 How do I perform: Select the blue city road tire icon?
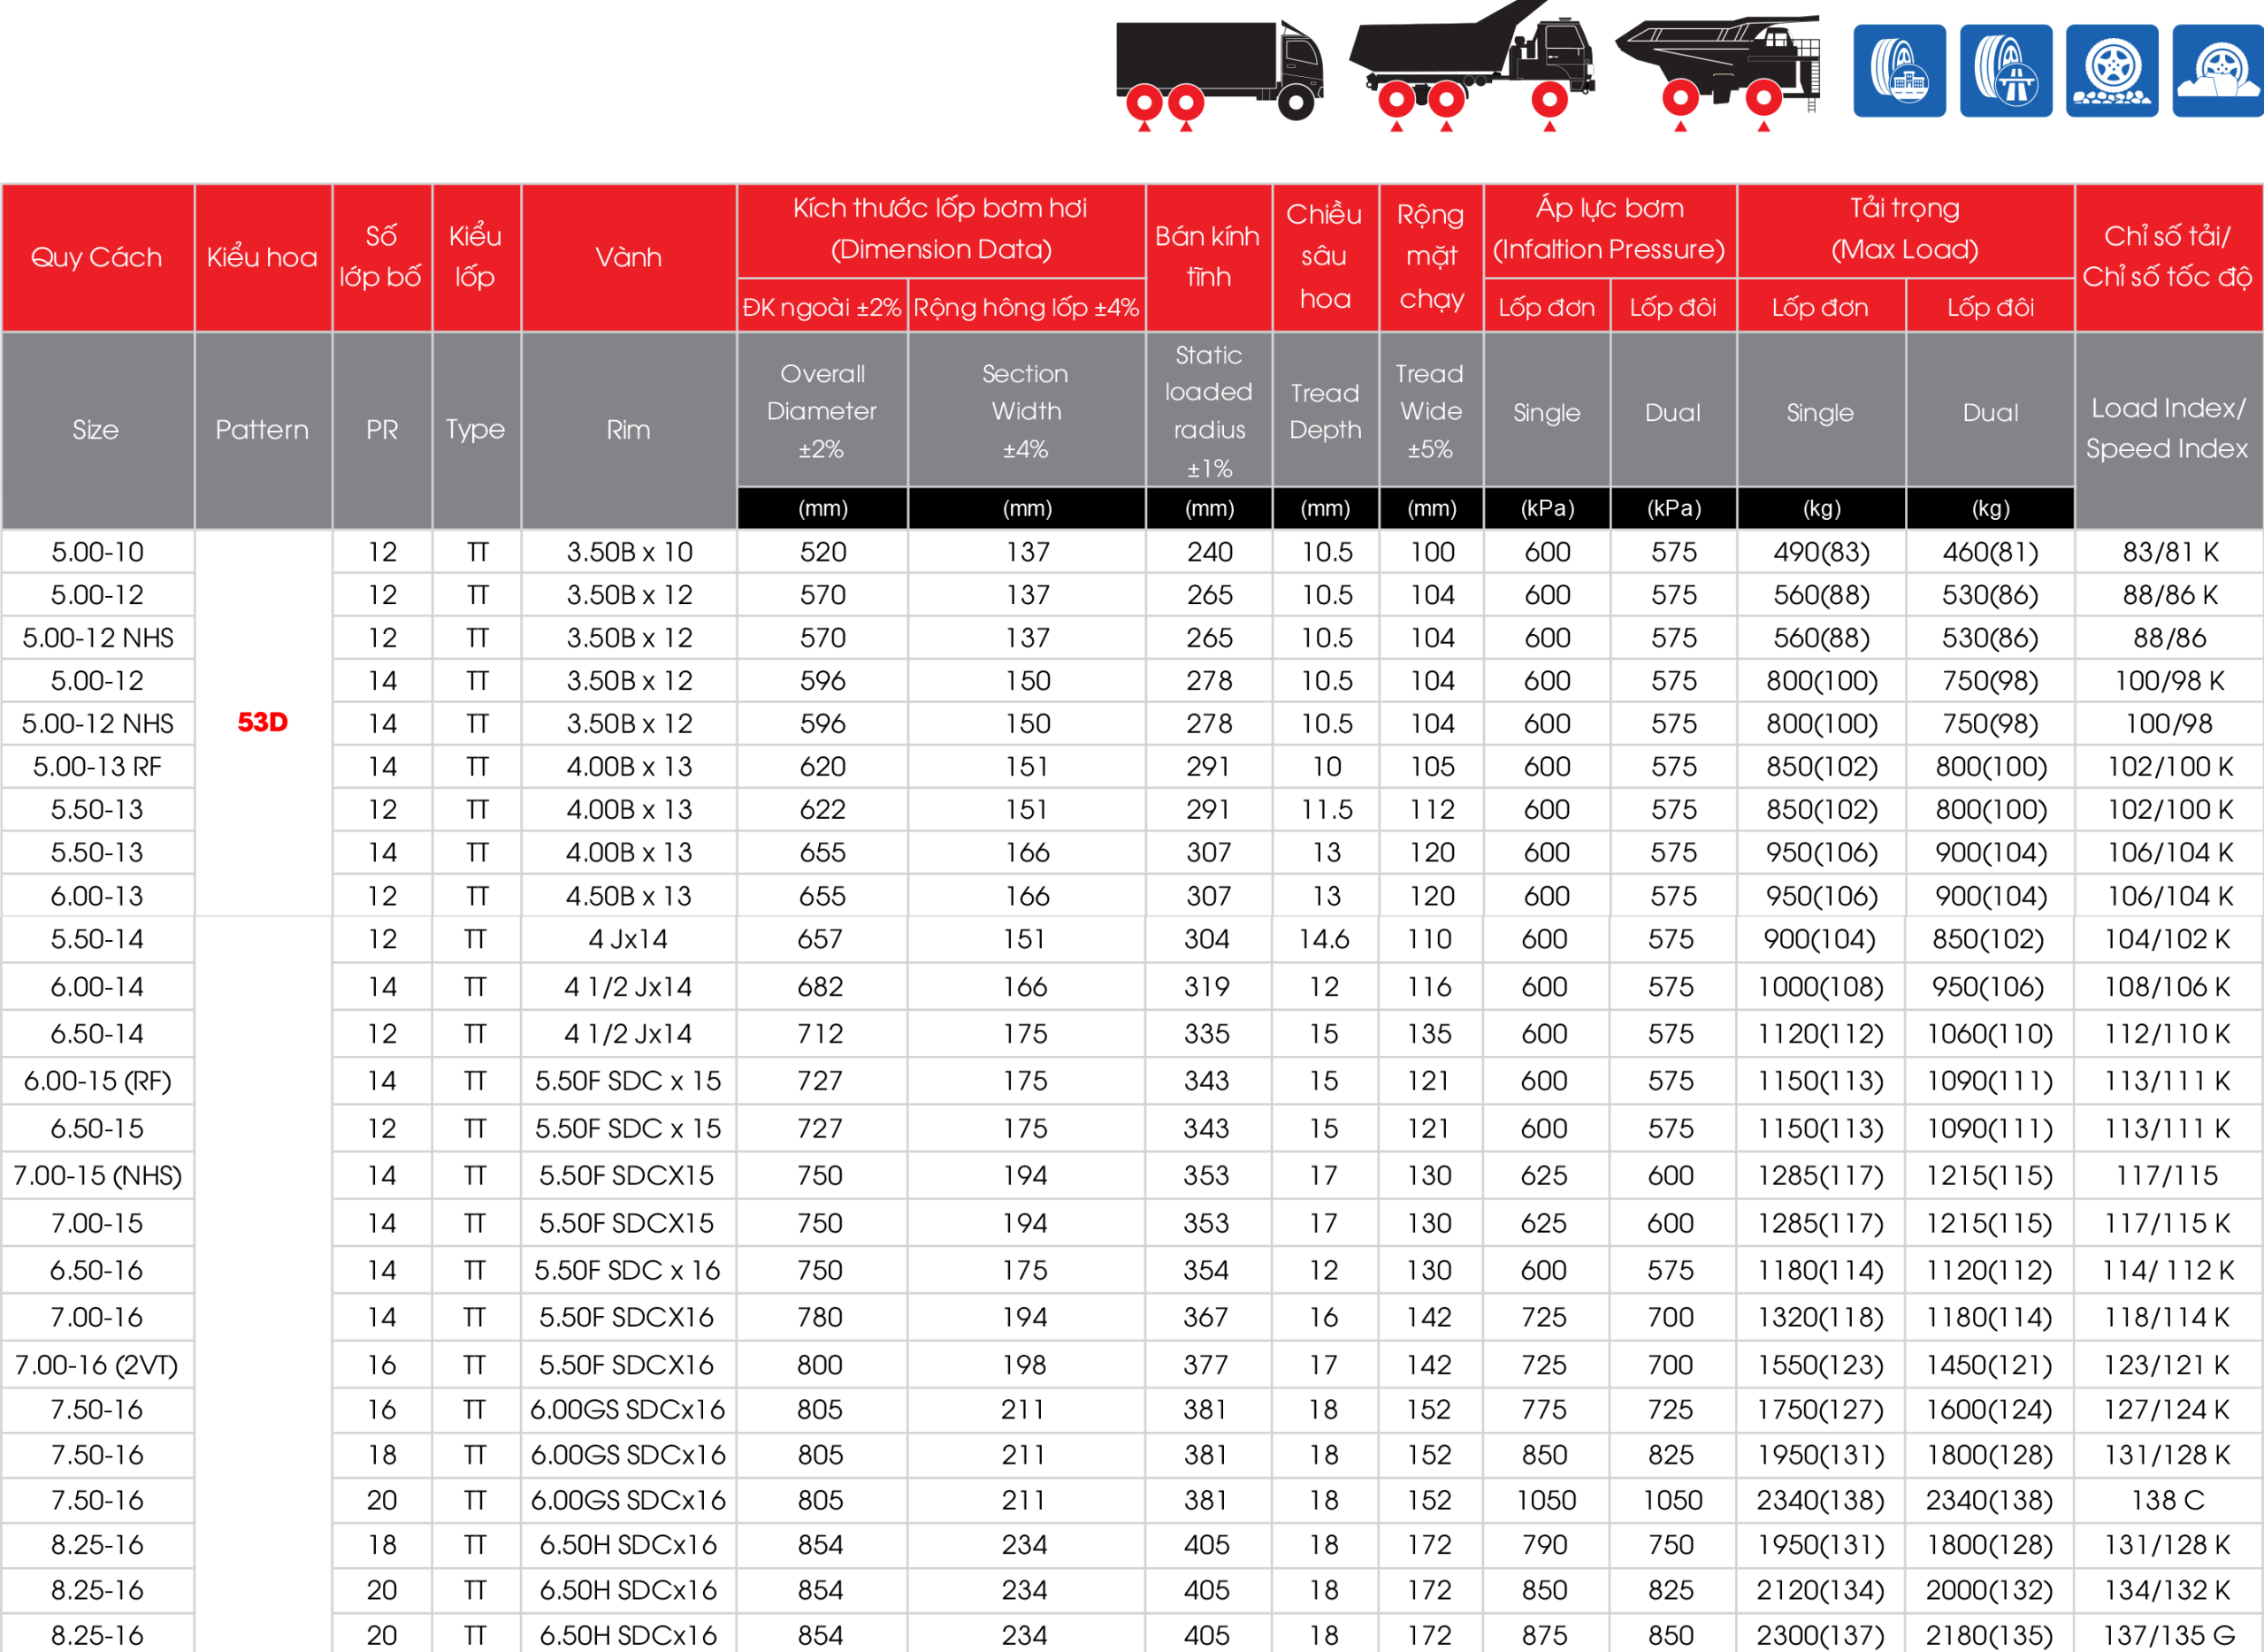click(1899, 71)
